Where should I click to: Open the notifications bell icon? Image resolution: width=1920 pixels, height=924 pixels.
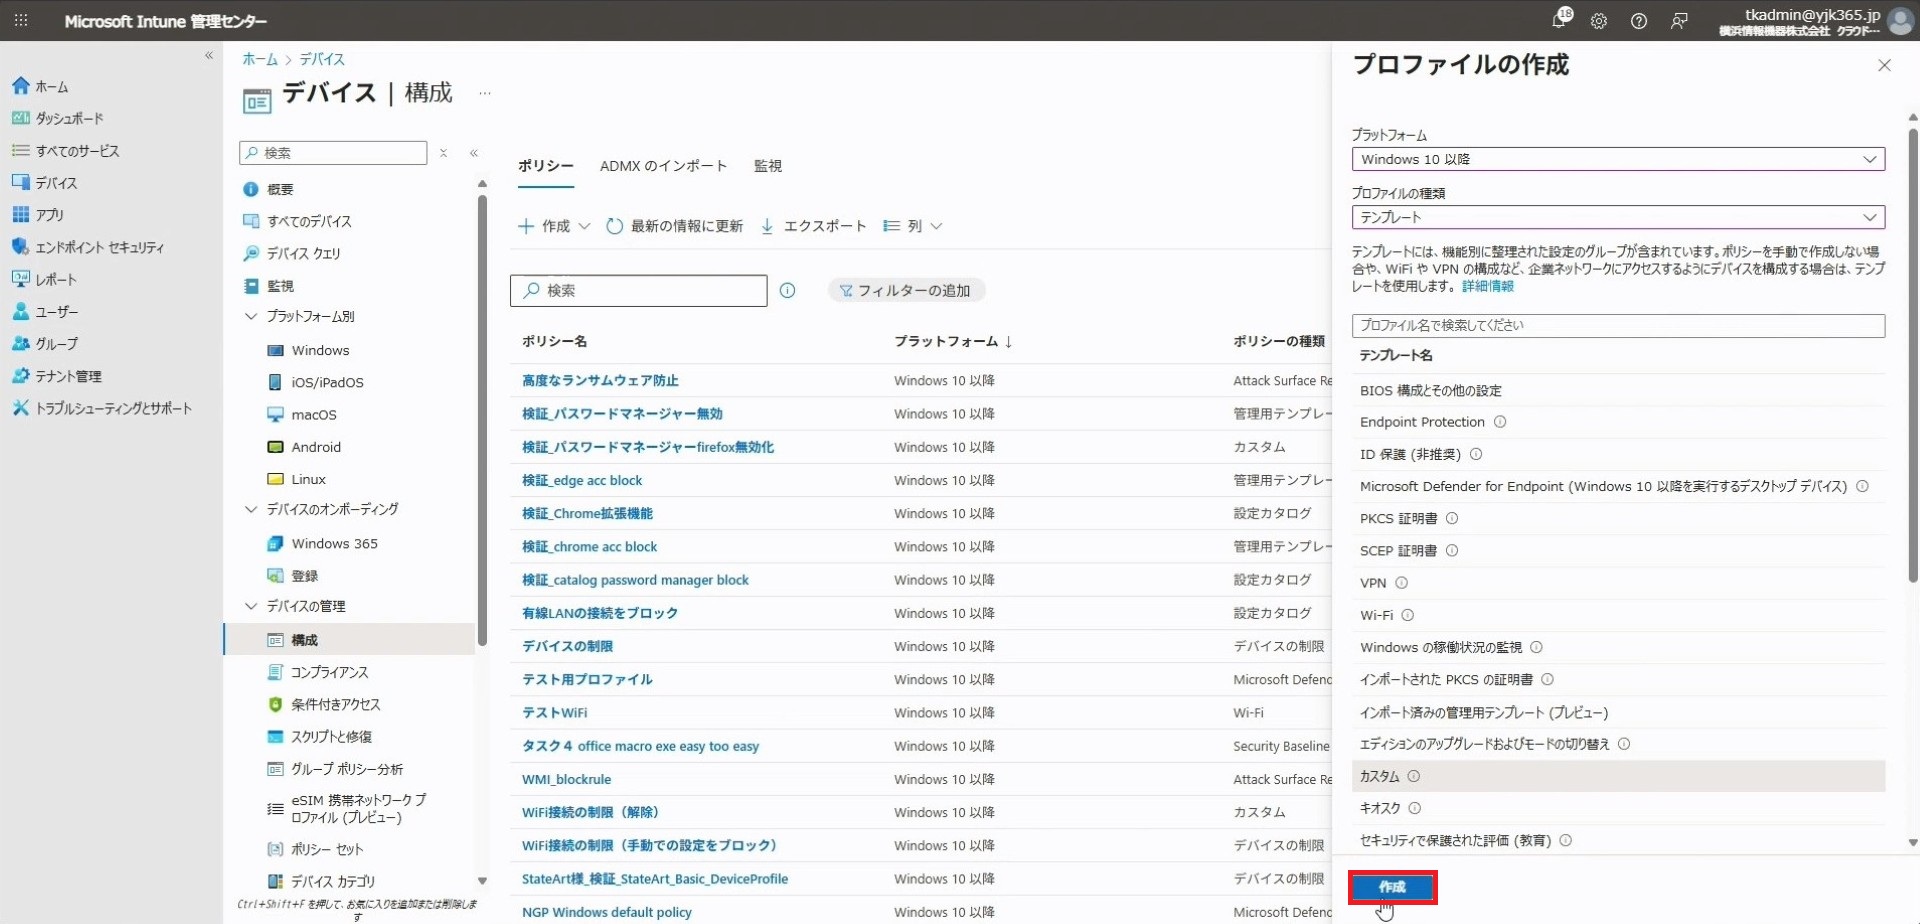1559,20
